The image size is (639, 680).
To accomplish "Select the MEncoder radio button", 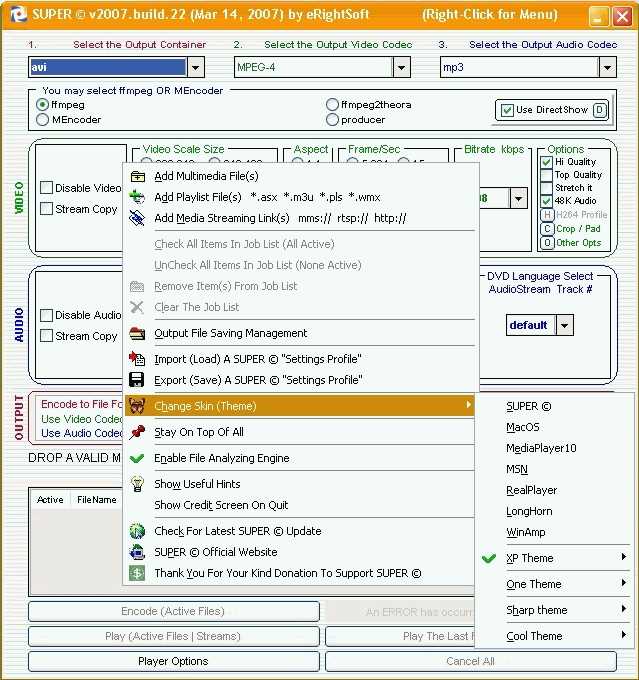I will coord(43,120).
